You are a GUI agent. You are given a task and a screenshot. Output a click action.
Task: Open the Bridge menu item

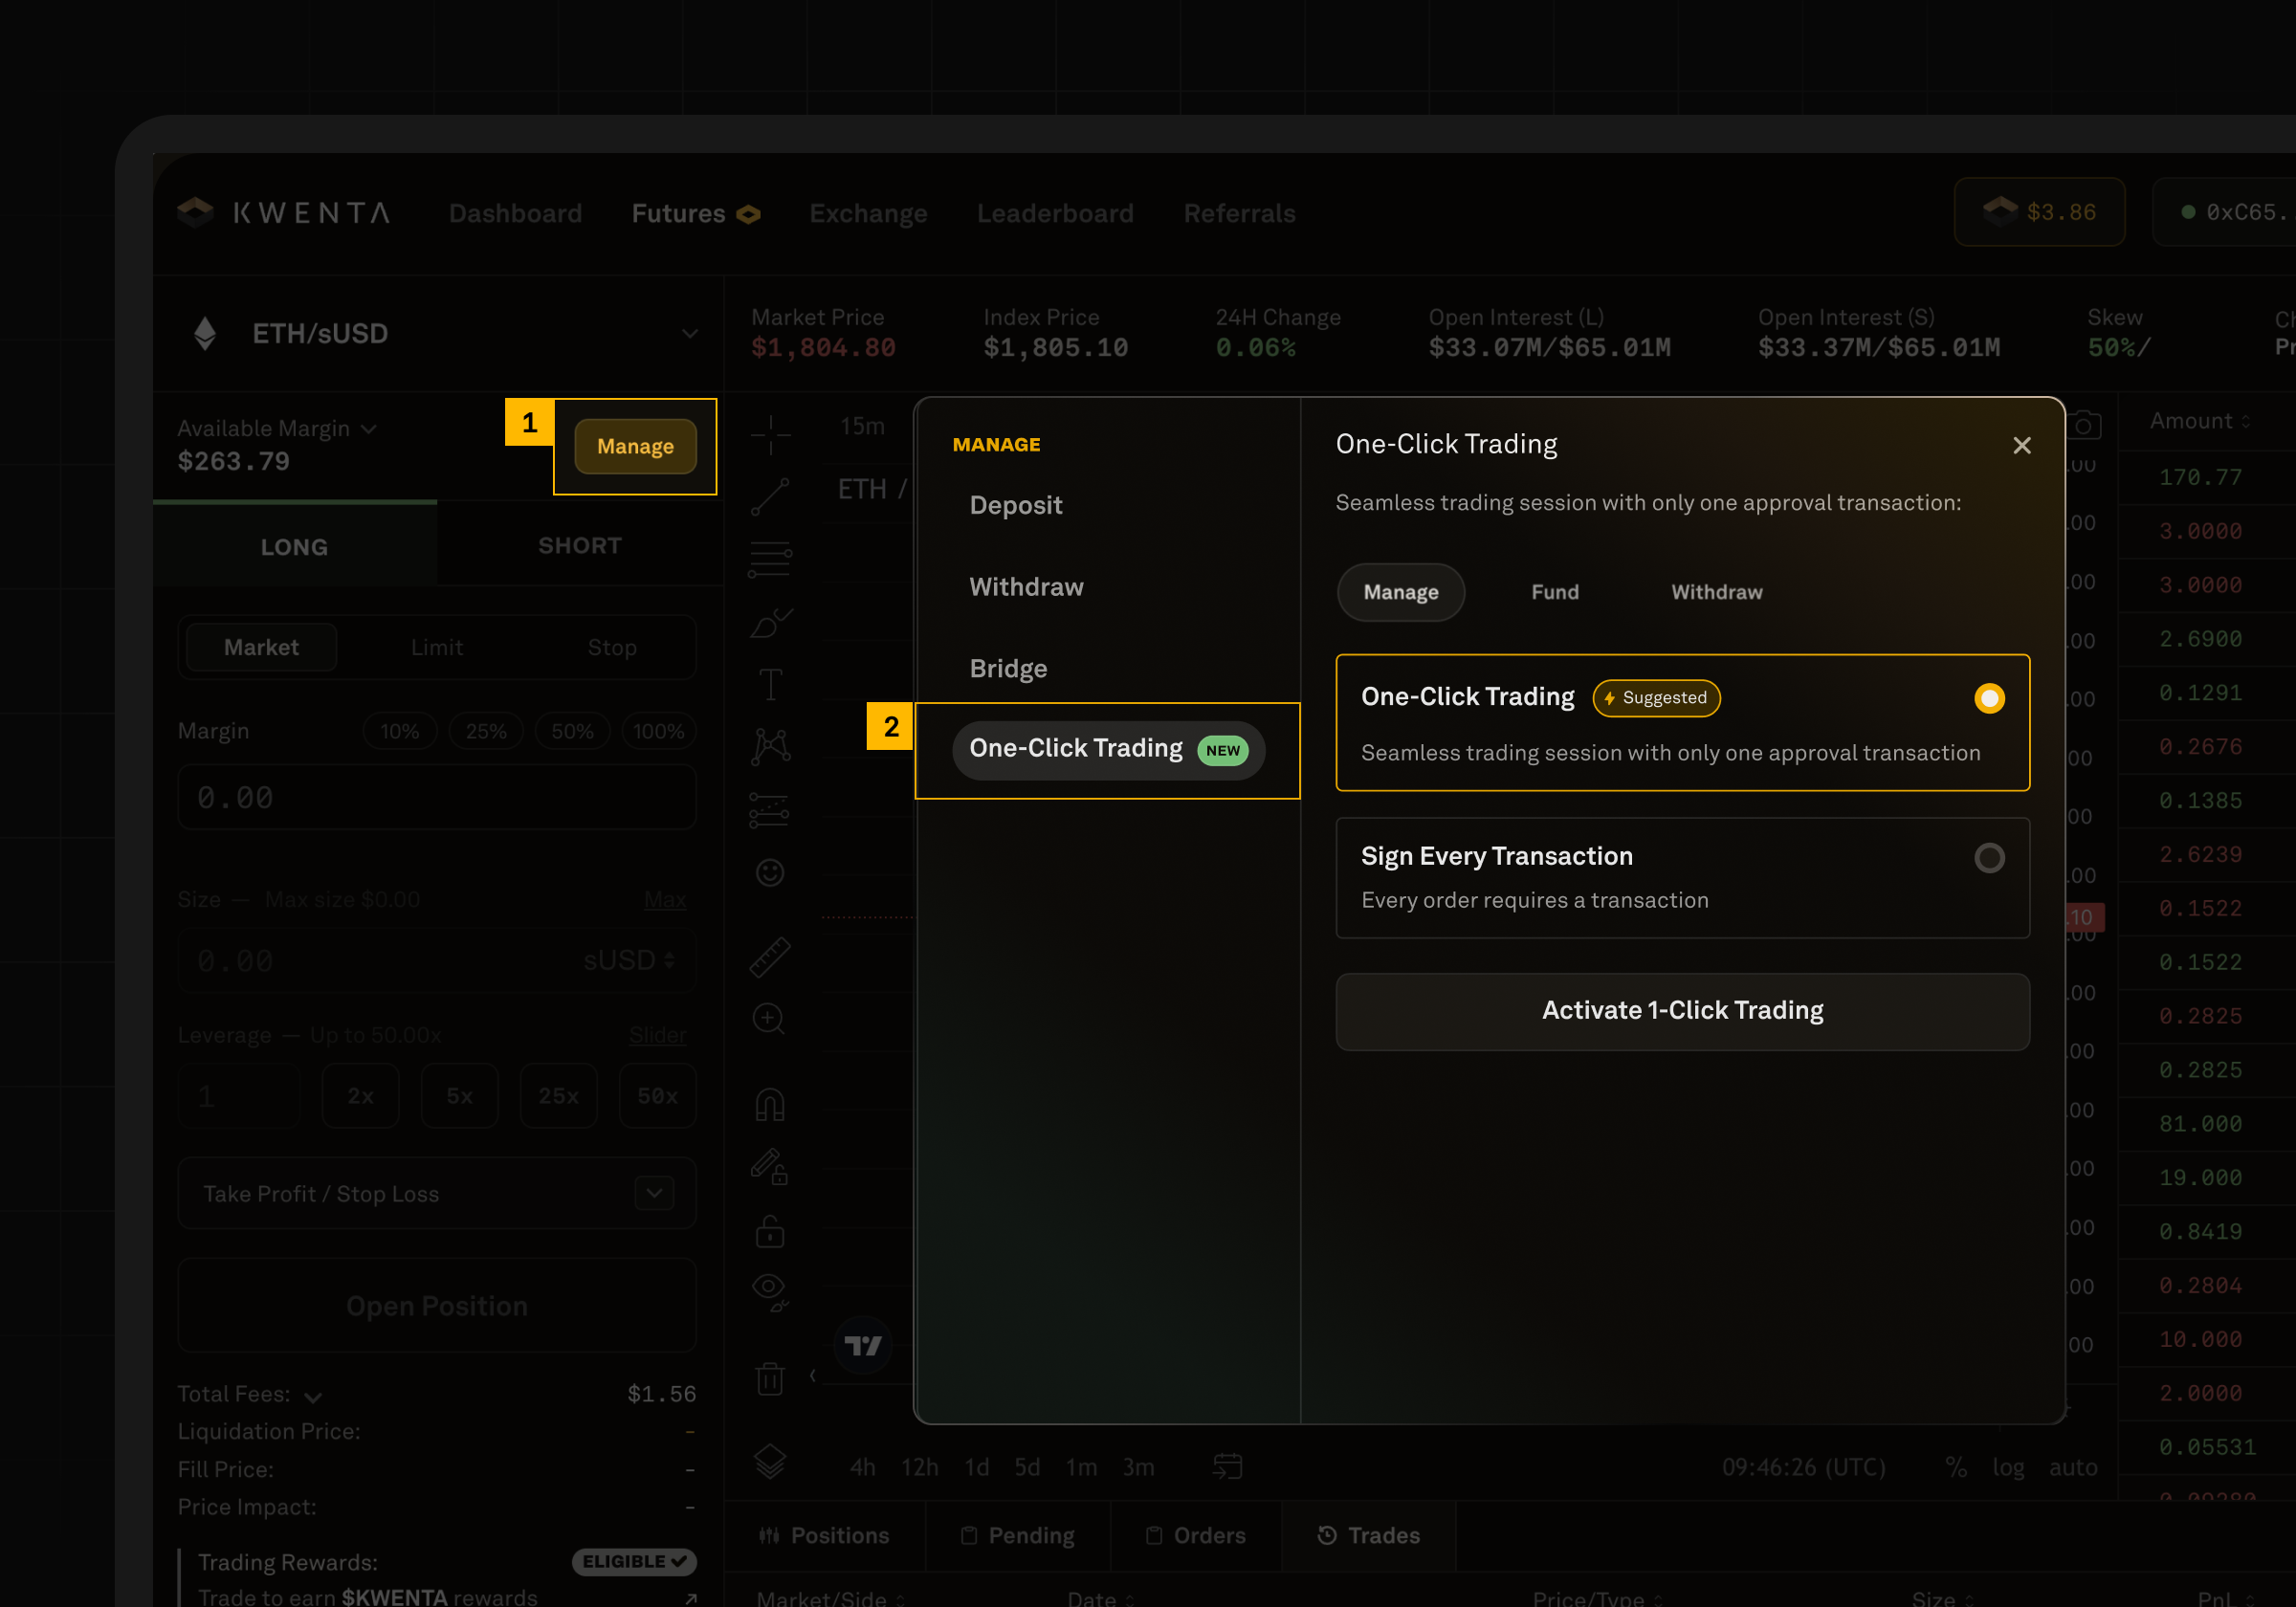pos(1008,669)
